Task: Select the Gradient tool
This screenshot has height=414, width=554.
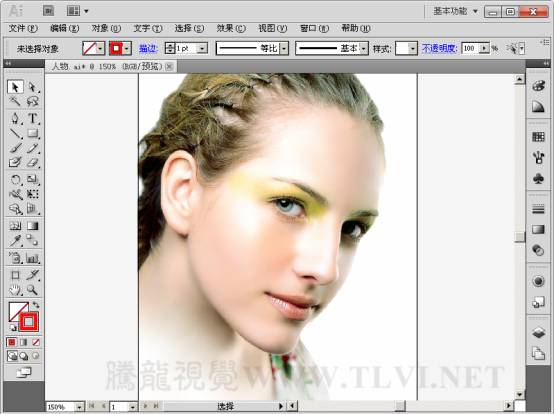Action: (x=32, y=226)
